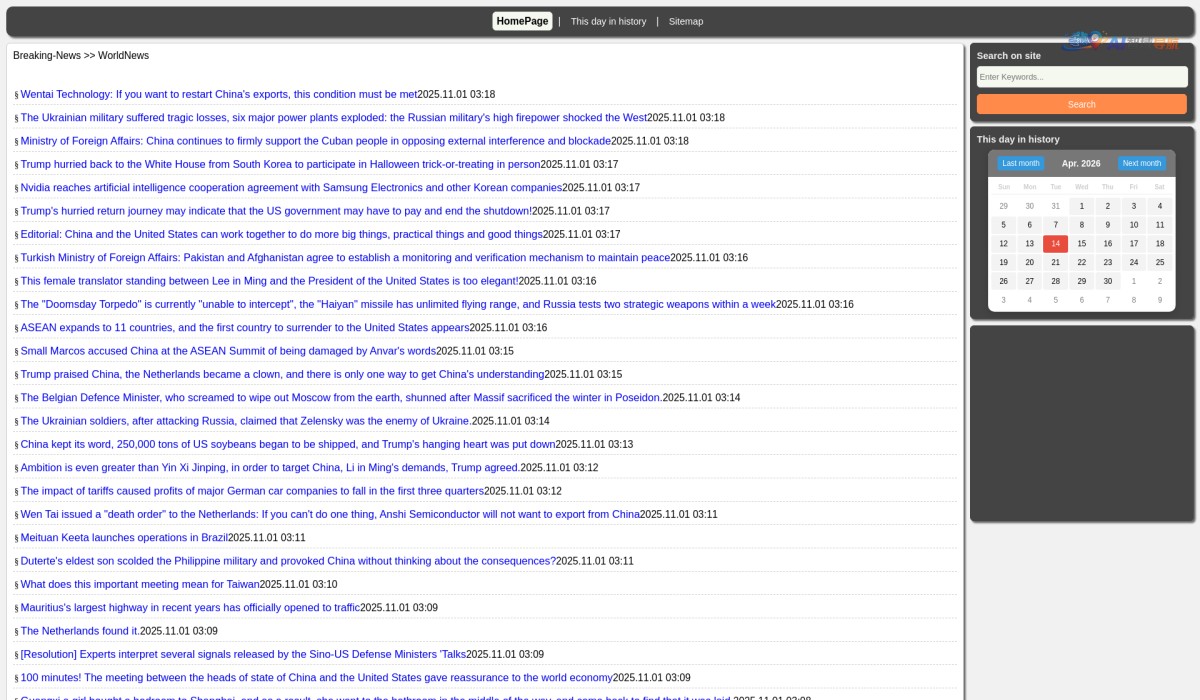
Task: Read the ASEAN expands to 11 countries article
Action: tap(245, 327)
